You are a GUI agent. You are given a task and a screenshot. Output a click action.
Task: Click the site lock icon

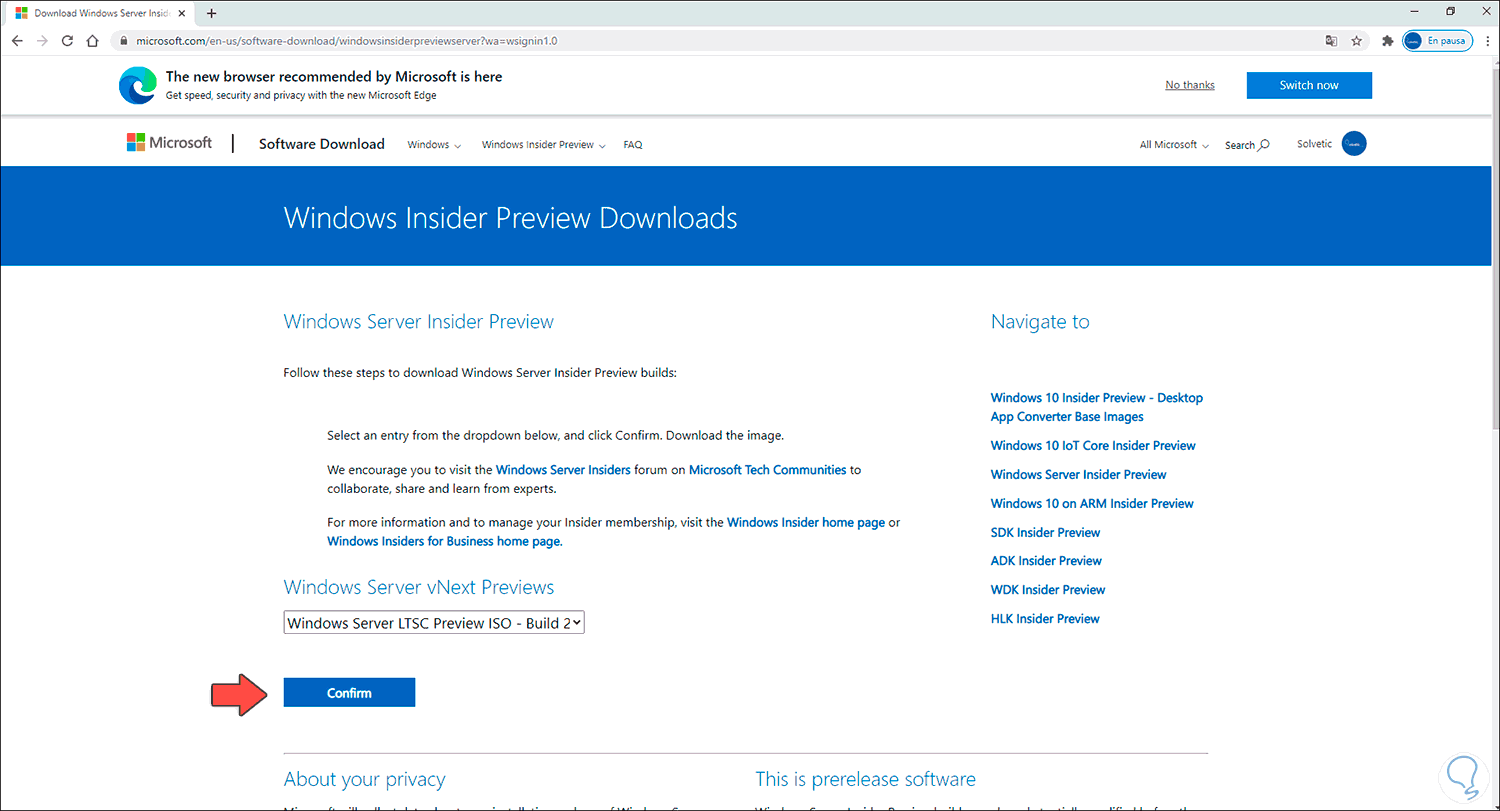coord(124,41)
